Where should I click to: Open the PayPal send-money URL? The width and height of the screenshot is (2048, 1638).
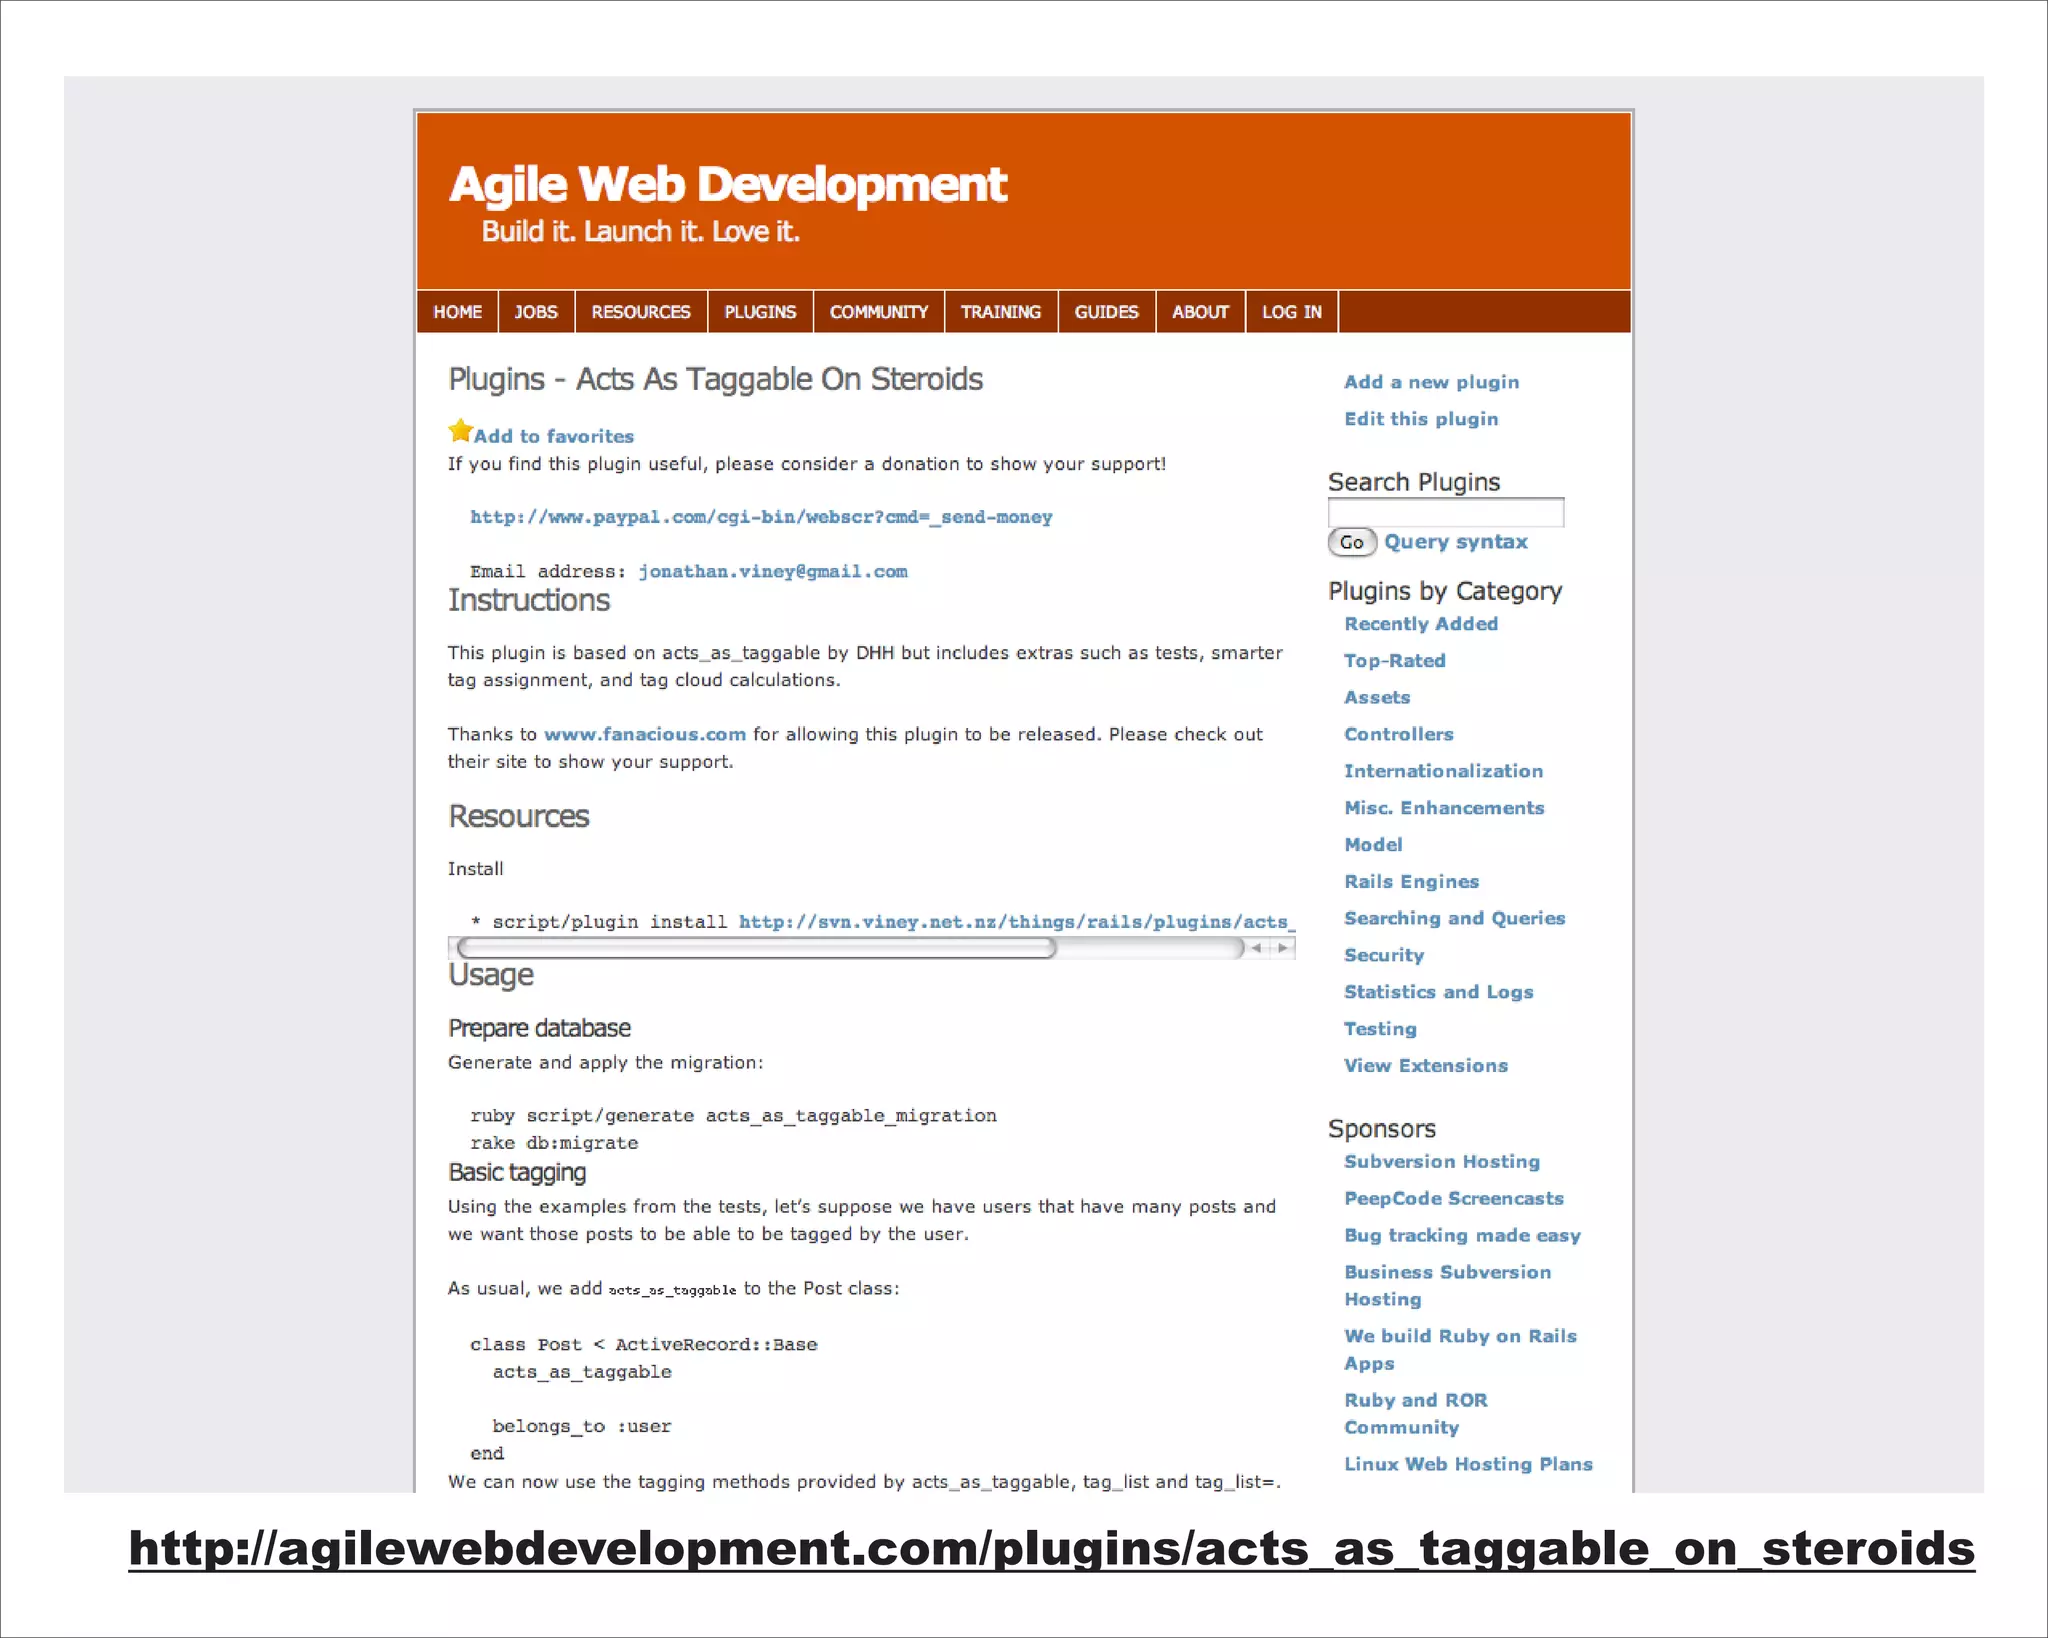pyautogui.click(x=761, y=517)
